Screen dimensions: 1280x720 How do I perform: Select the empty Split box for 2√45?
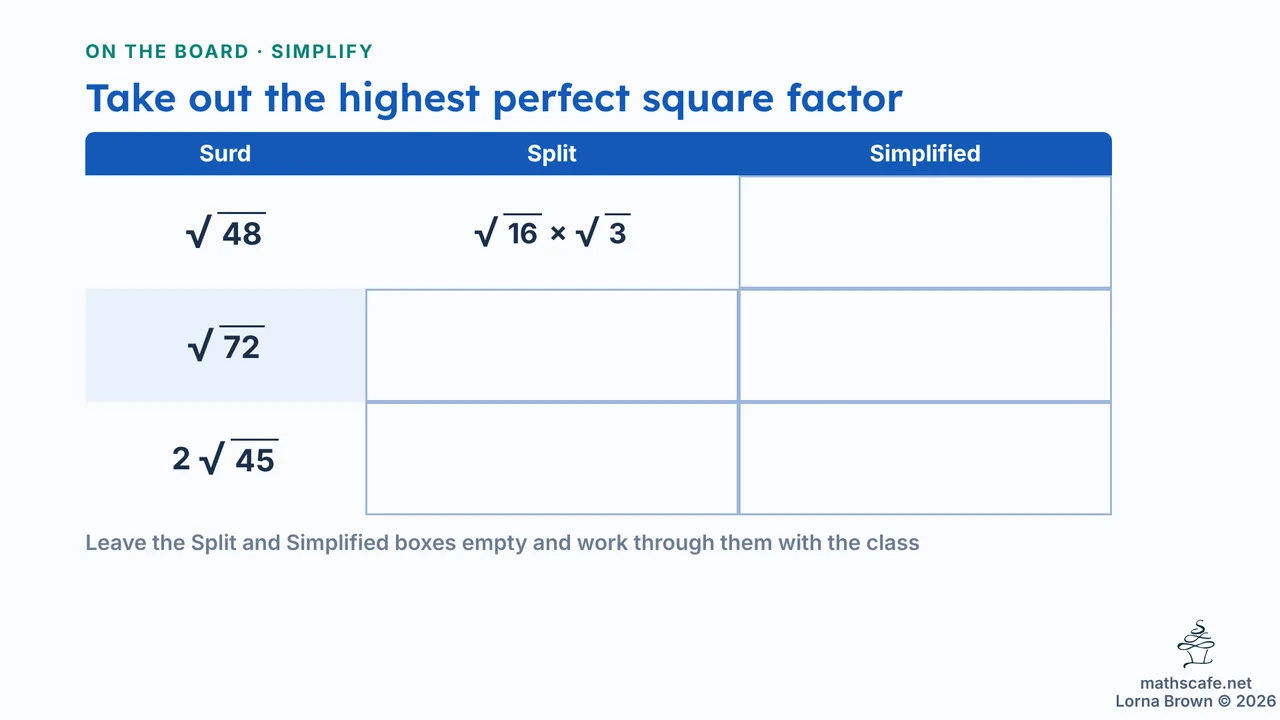coord(552,458)
